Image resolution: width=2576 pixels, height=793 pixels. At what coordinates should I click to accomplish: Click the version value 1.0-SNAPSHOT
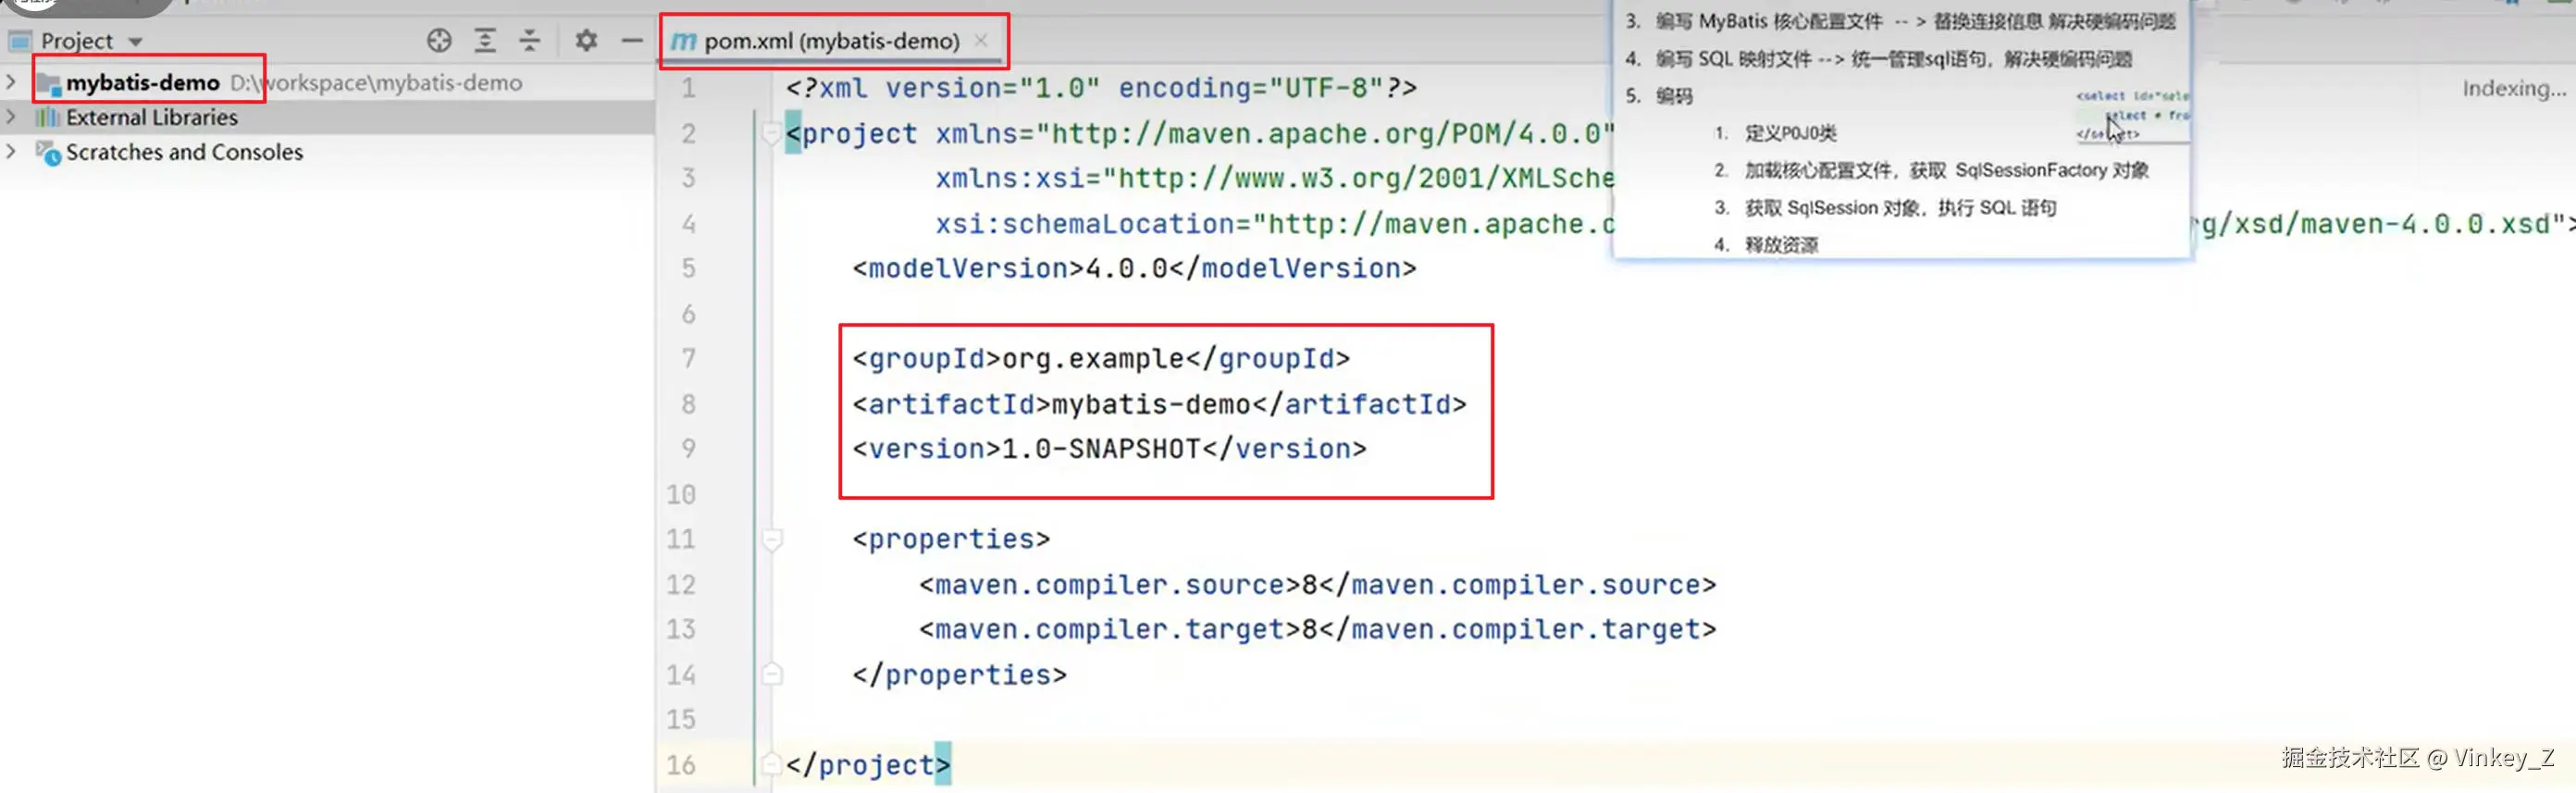tap(1101, 449)
